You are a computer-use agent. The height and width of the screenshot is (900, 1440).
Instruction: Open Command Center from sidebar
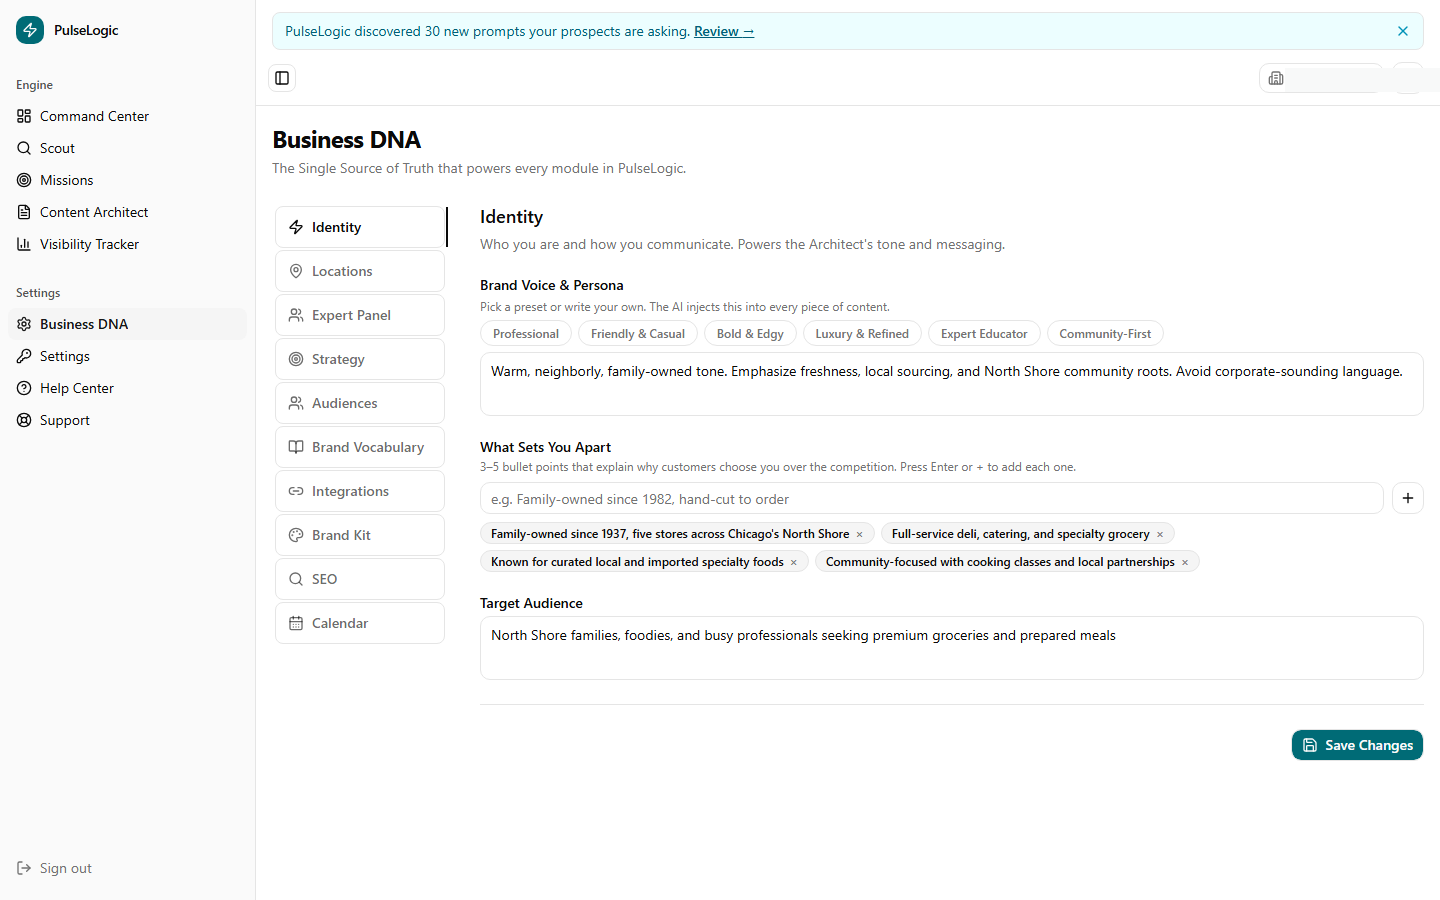coord(127,116)
